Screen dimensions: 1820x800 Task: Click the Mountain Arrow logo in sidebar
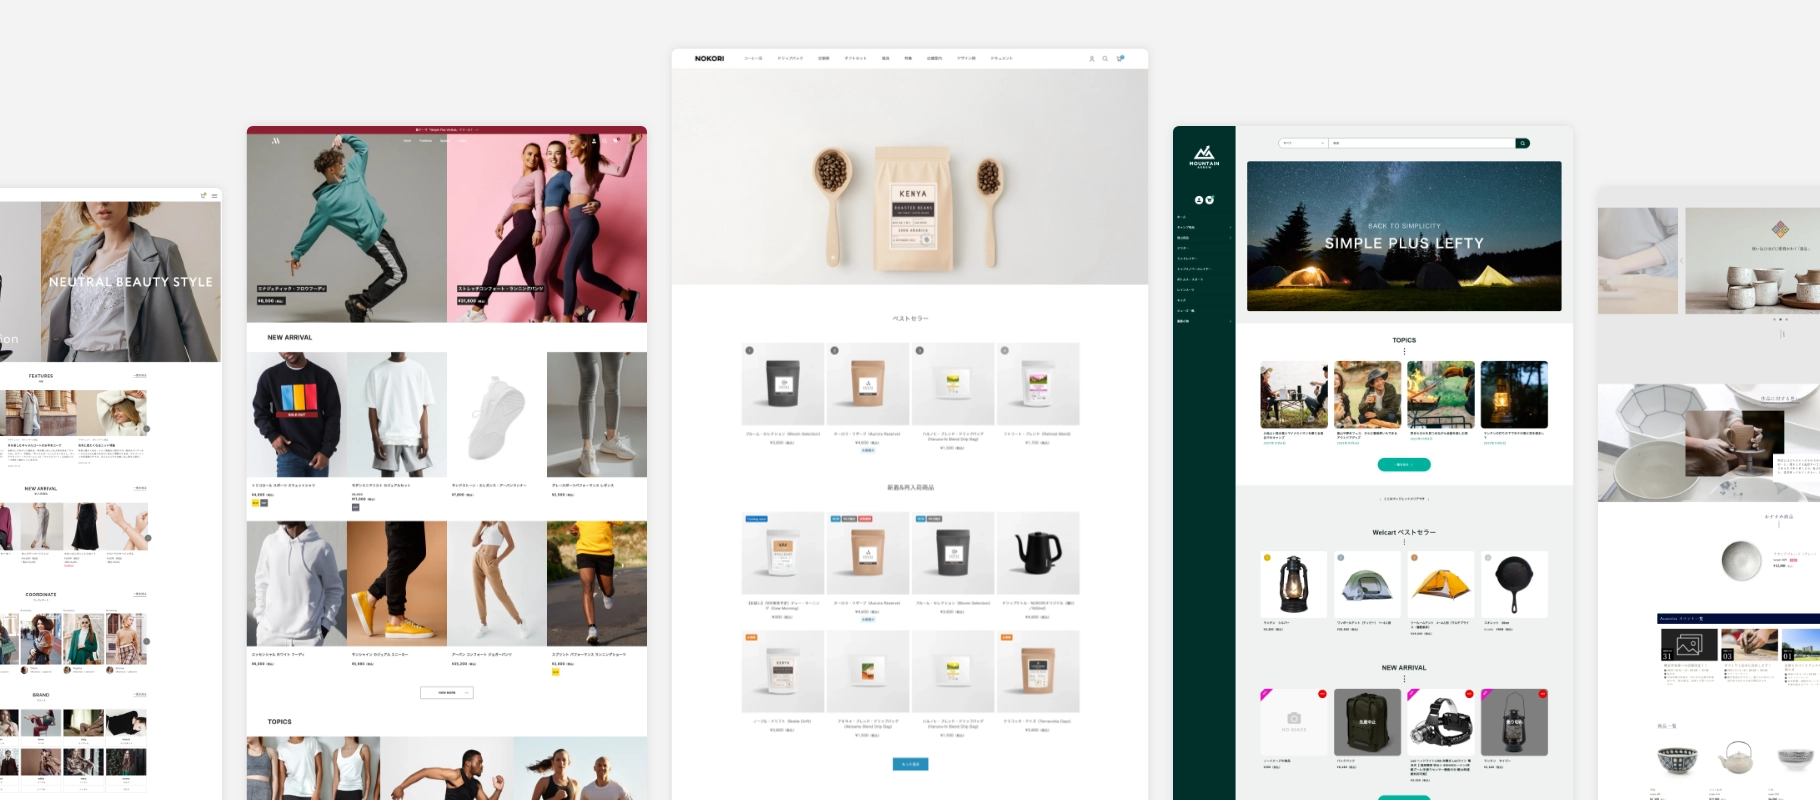coord(1204,156)
